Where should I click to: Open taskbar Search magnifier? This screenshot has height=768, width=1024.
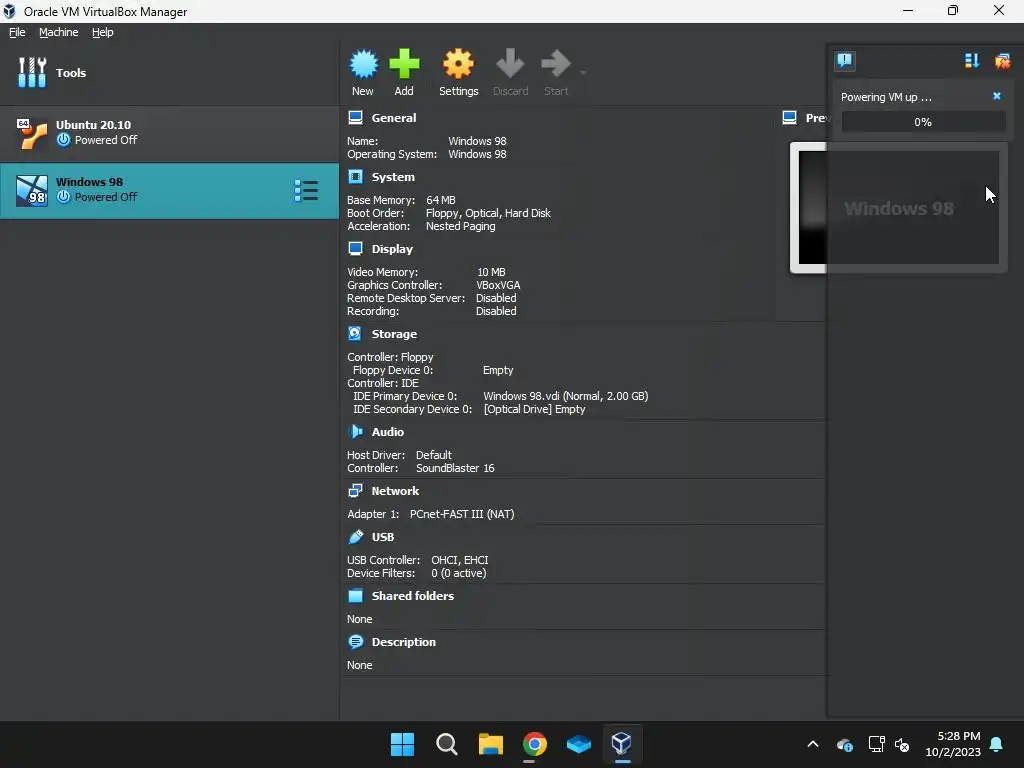pos(447,744)
